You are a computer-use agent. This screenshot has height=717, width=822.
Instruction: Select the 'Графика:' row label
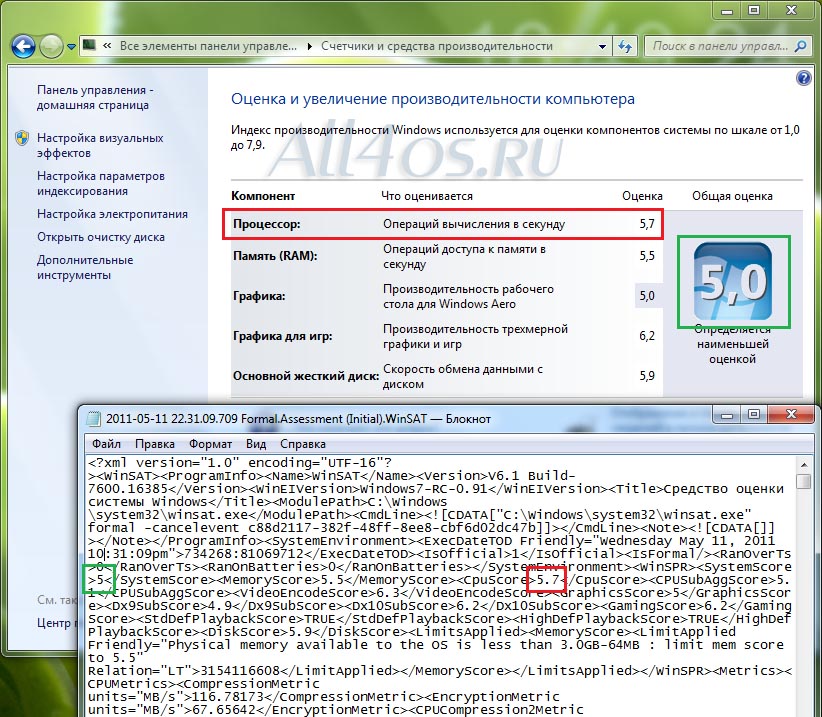click(259, 296)
